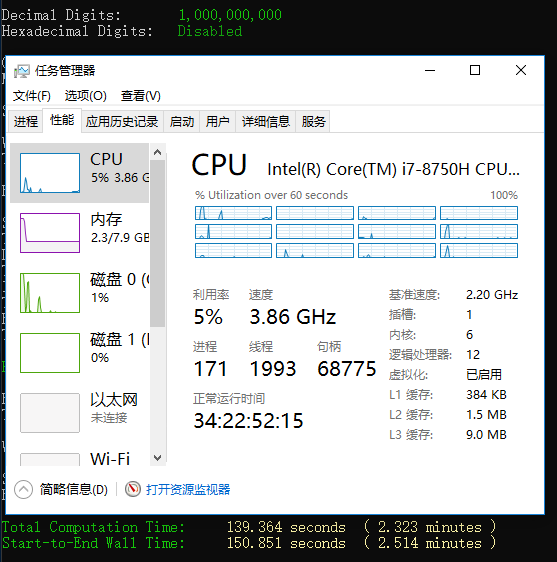This screenshot has width=557, height=562.
Task: Select the CPU item in the sidebar
Action: tap(80, 173)
